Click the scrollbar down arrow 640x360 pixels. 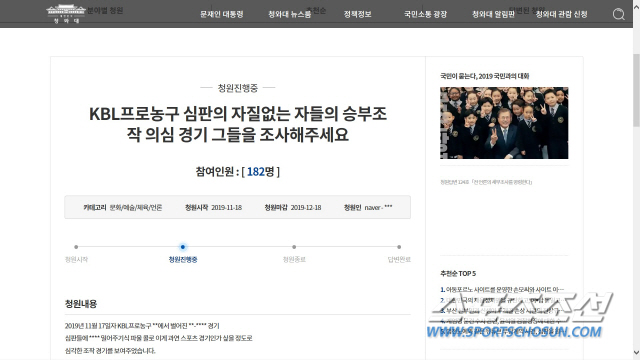point(636,352)
